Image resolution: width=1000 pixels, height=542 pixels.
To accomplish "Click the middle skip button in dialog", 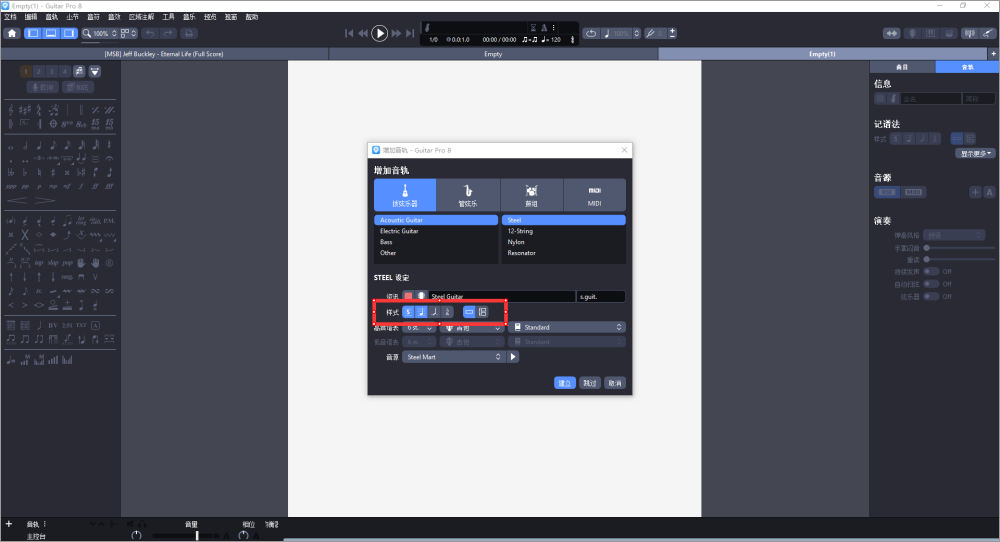I will coord(590,383).
